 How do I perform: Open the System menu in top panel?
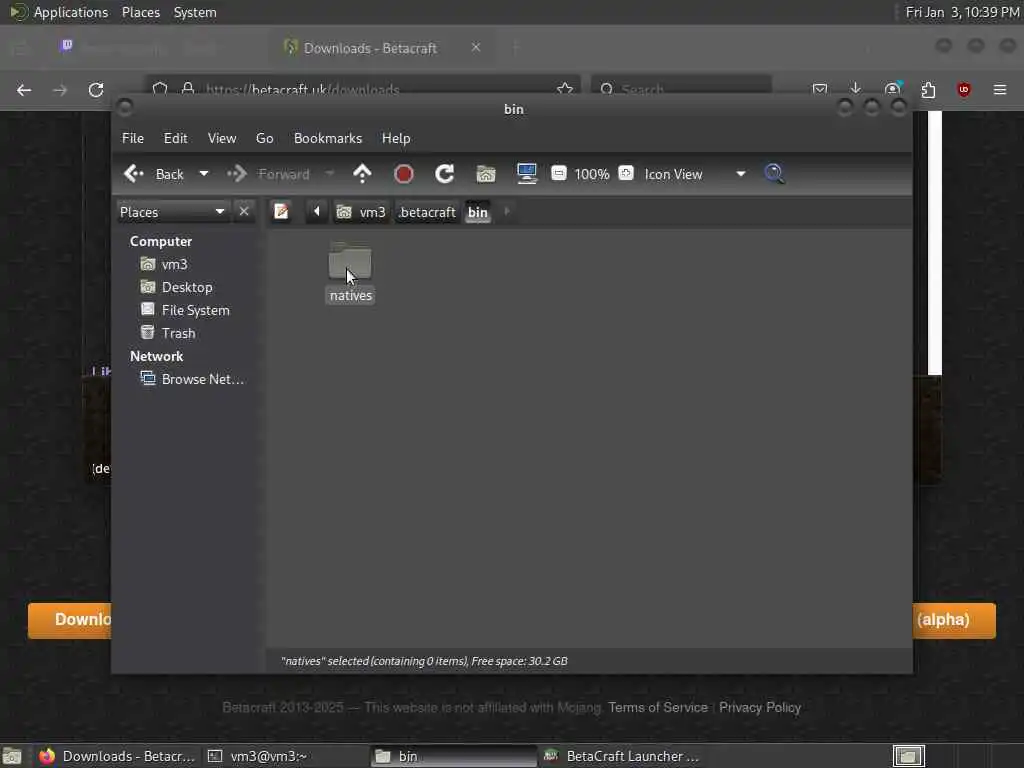click(195, 12)
